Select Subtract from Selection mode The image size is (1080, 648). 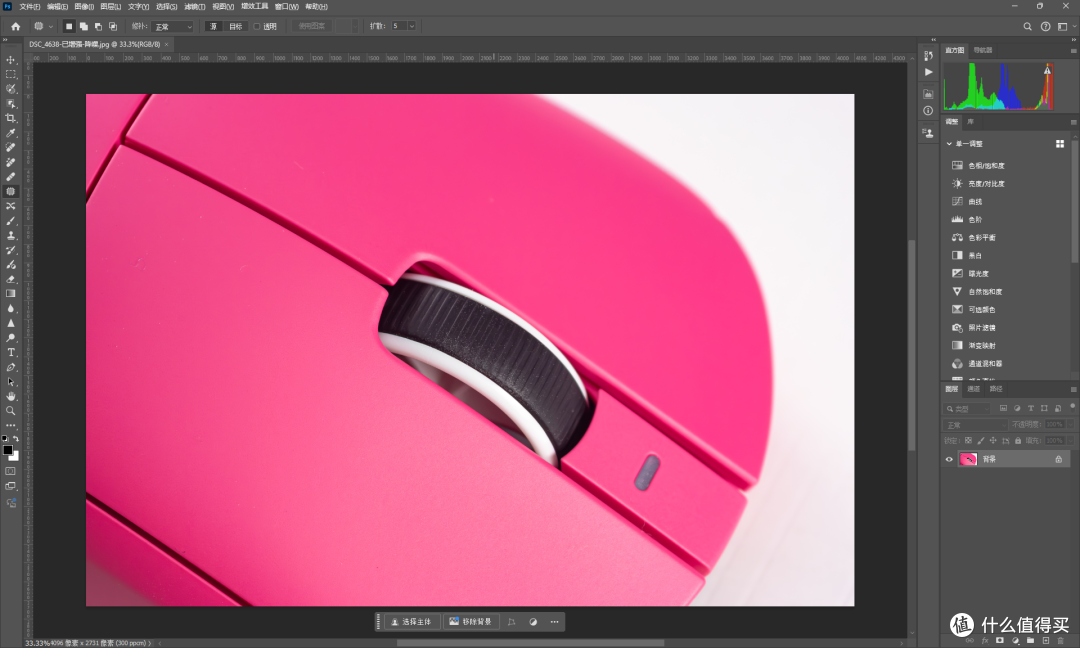pyautogui.click(x=98, y=26)
